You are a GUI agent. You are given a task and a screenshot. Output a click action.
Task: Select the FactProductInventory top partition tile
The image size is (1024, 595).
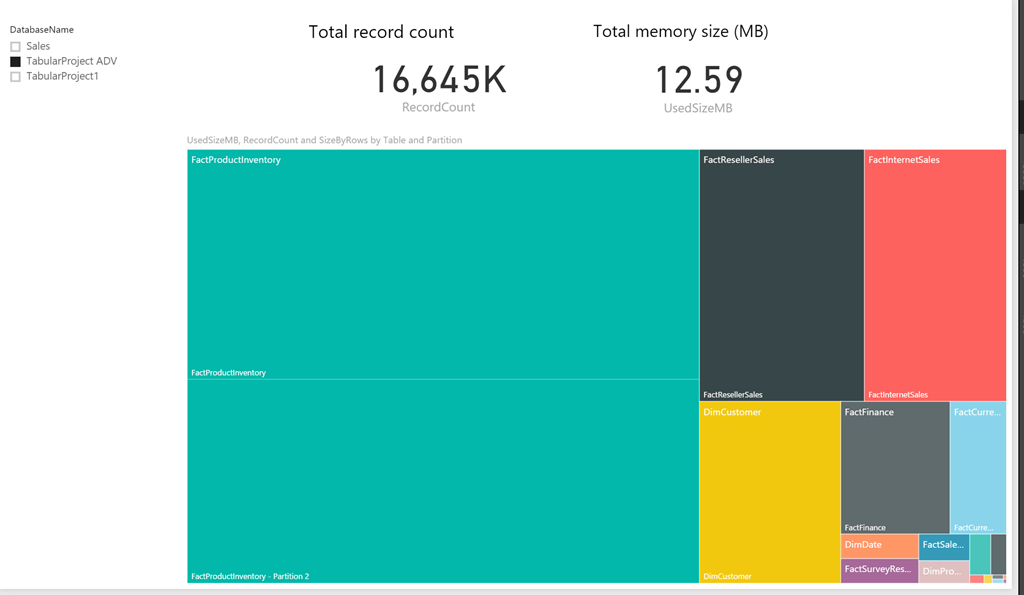(x=443, y=265)
